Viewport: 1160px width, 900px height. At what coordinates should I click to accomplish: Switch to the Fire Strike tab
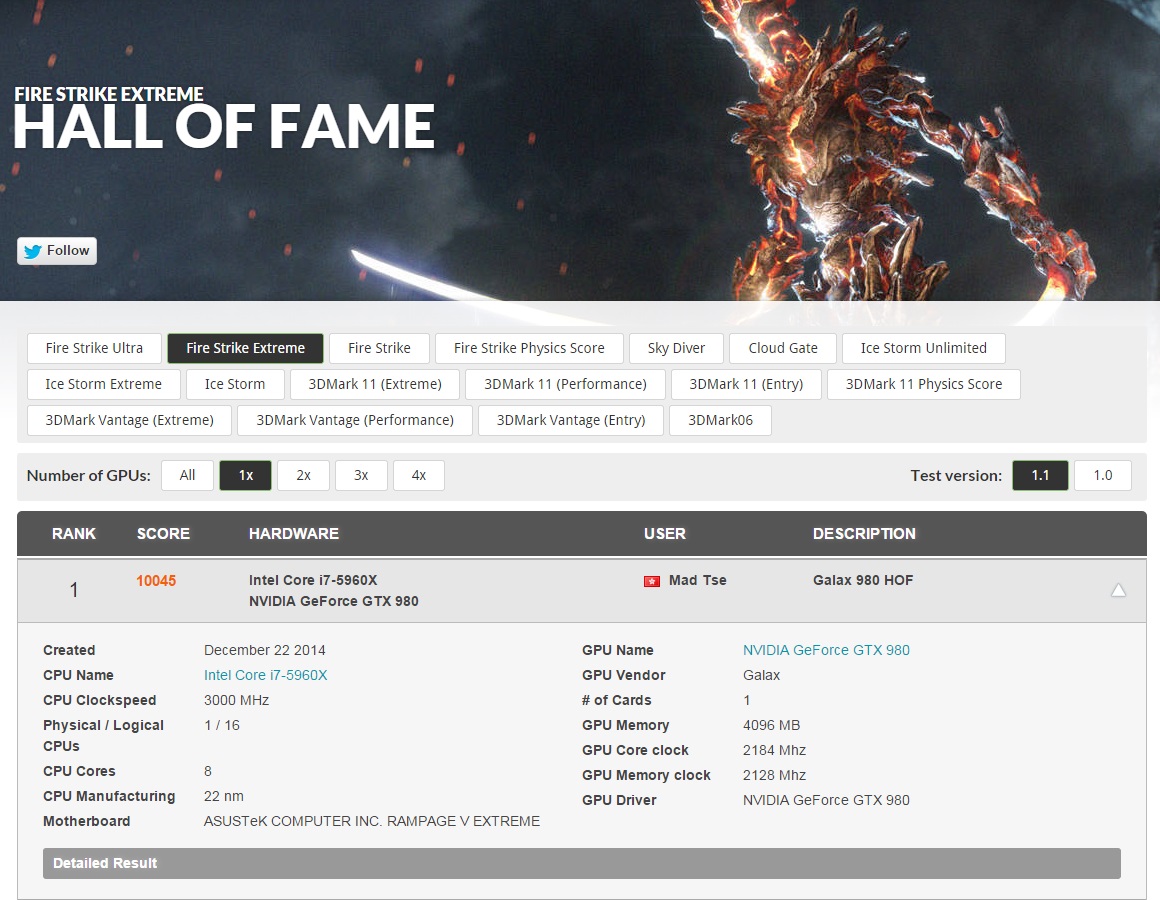coord(380,348)
